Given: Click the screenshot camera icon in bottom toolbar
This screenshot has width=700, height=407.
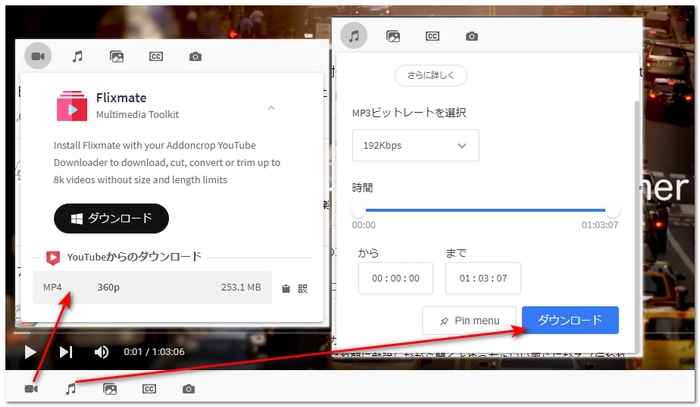Looking at the screenshot, I should (188, 388).
